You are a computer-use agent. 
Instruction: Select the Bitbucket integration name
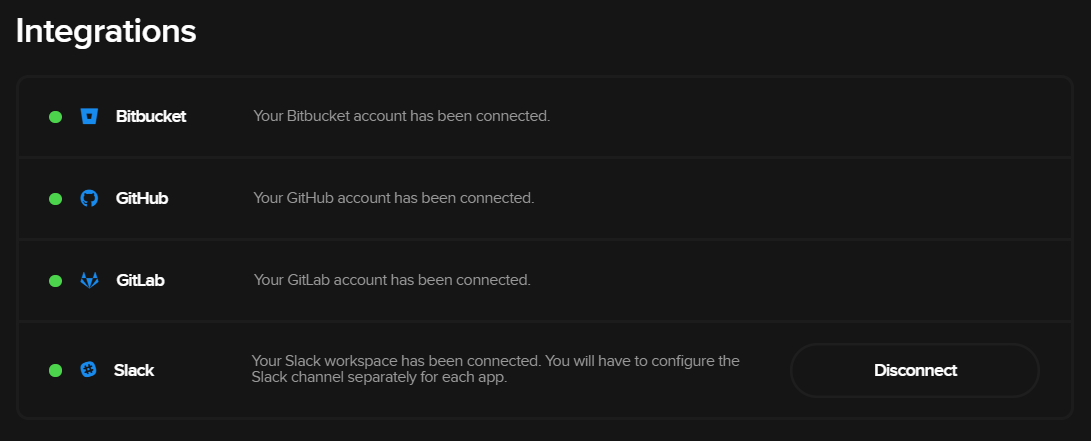(x=151, y=116)
